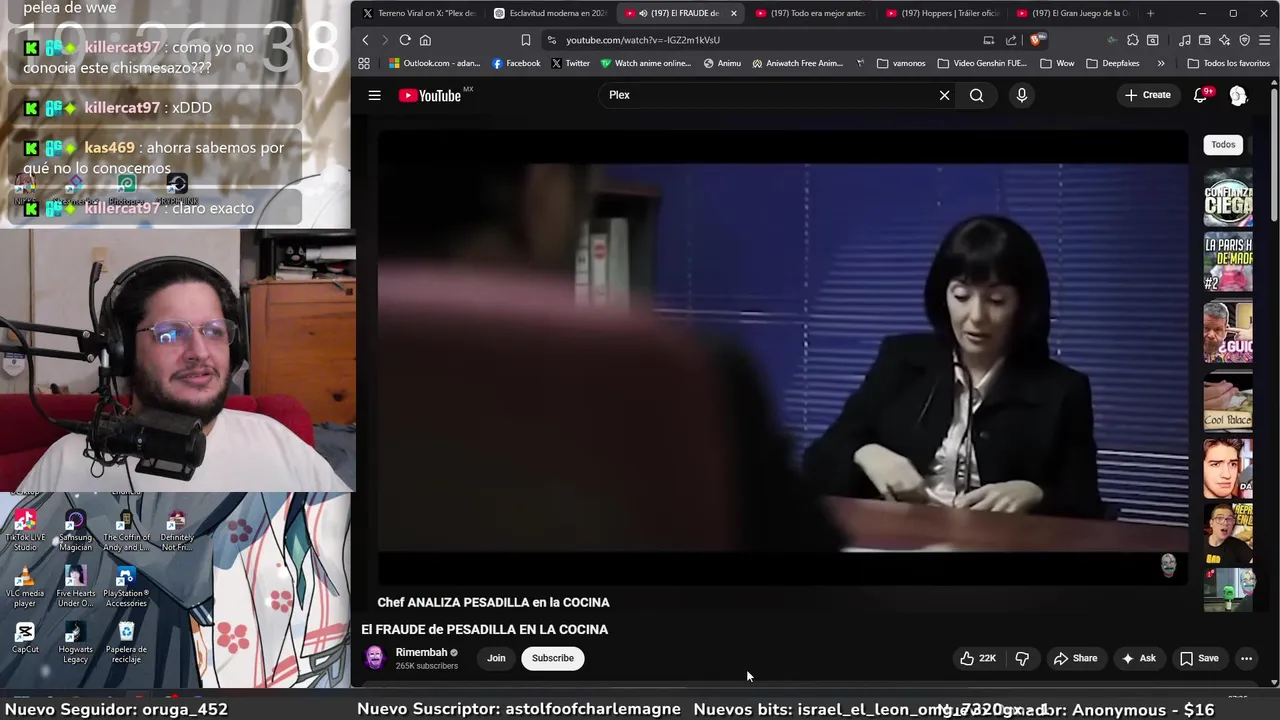Open Rimembah channel name link
The height and width of the screenshot is (720, 1280).
tap(421, 652)
